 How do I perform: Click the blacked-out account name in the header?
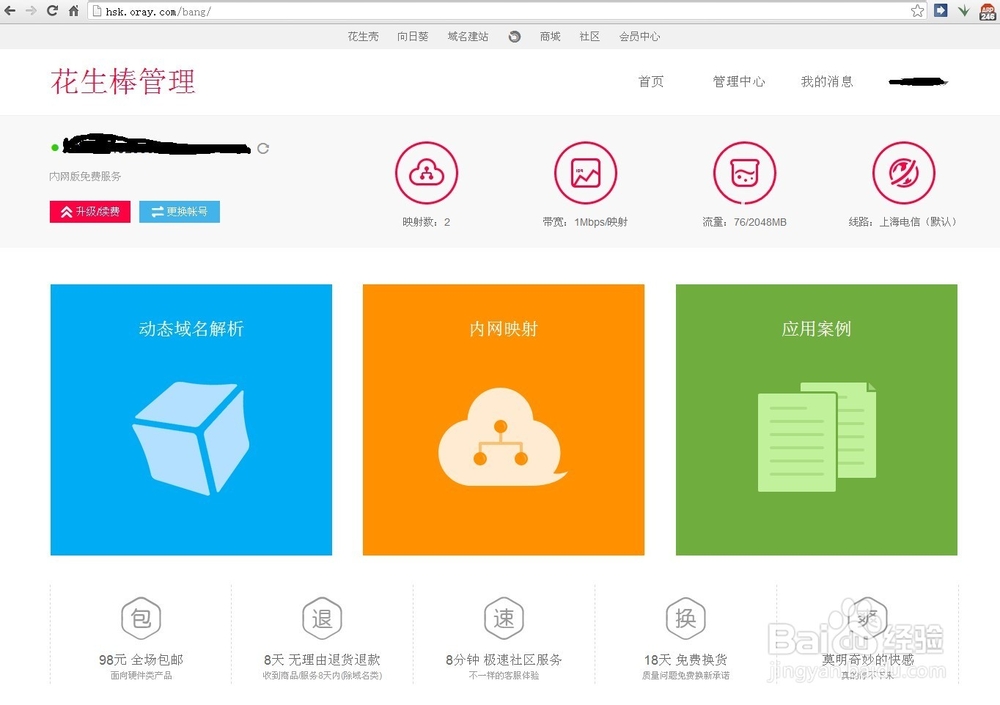[x=918, y=82]
